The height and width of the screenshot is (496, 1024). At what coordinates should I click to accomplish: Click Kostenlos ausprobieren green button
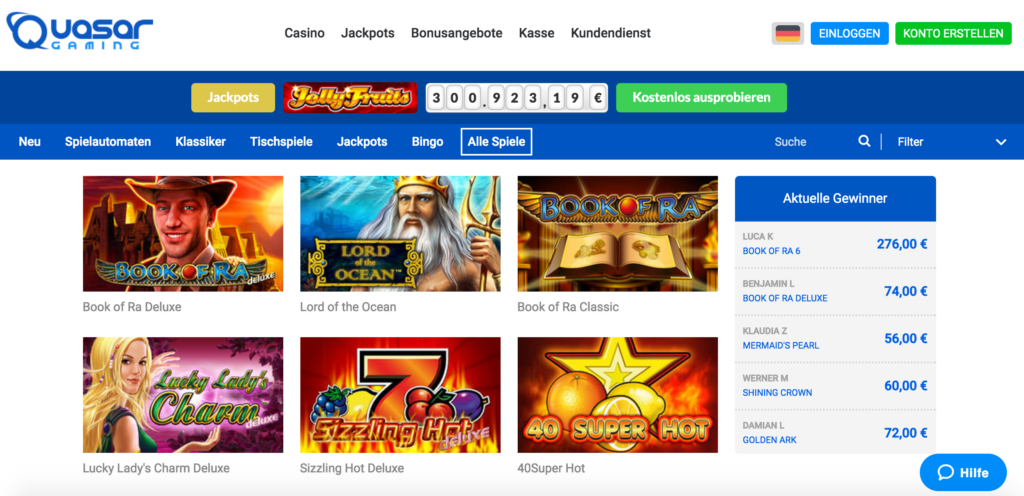(701, 98)
